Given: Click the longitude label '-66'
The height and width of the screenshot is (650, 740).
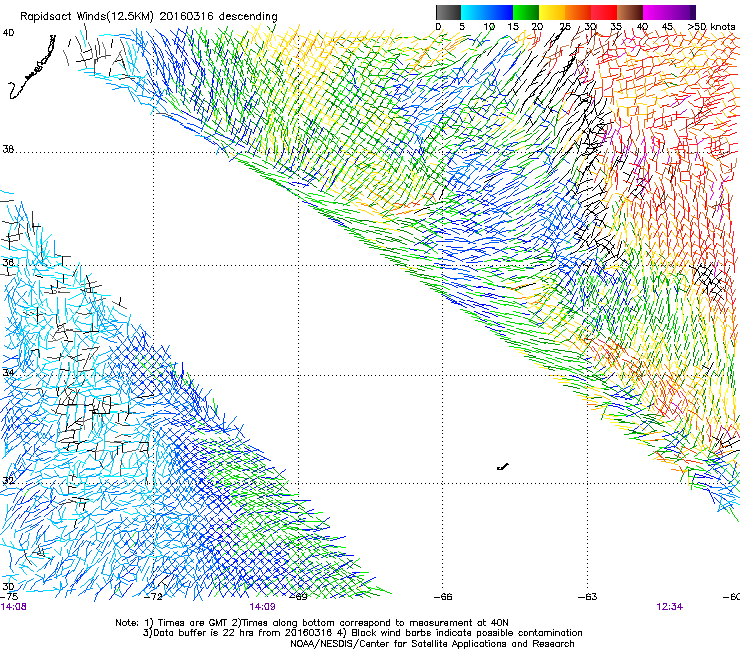Looking at the screenshot, I should coord(443,597).
